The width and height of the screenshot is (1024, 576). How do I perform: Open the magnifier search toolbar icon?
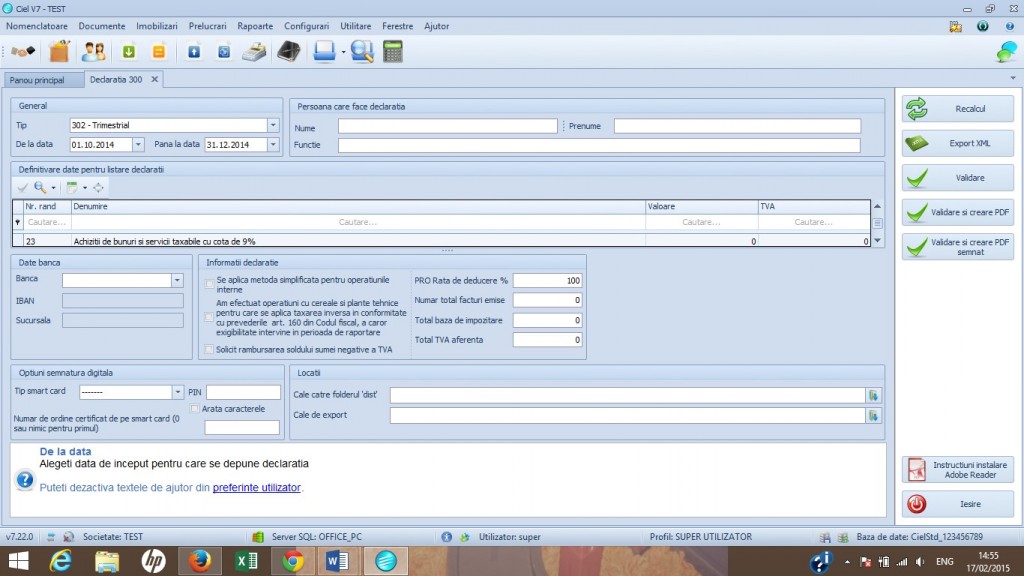click(362, 51)
